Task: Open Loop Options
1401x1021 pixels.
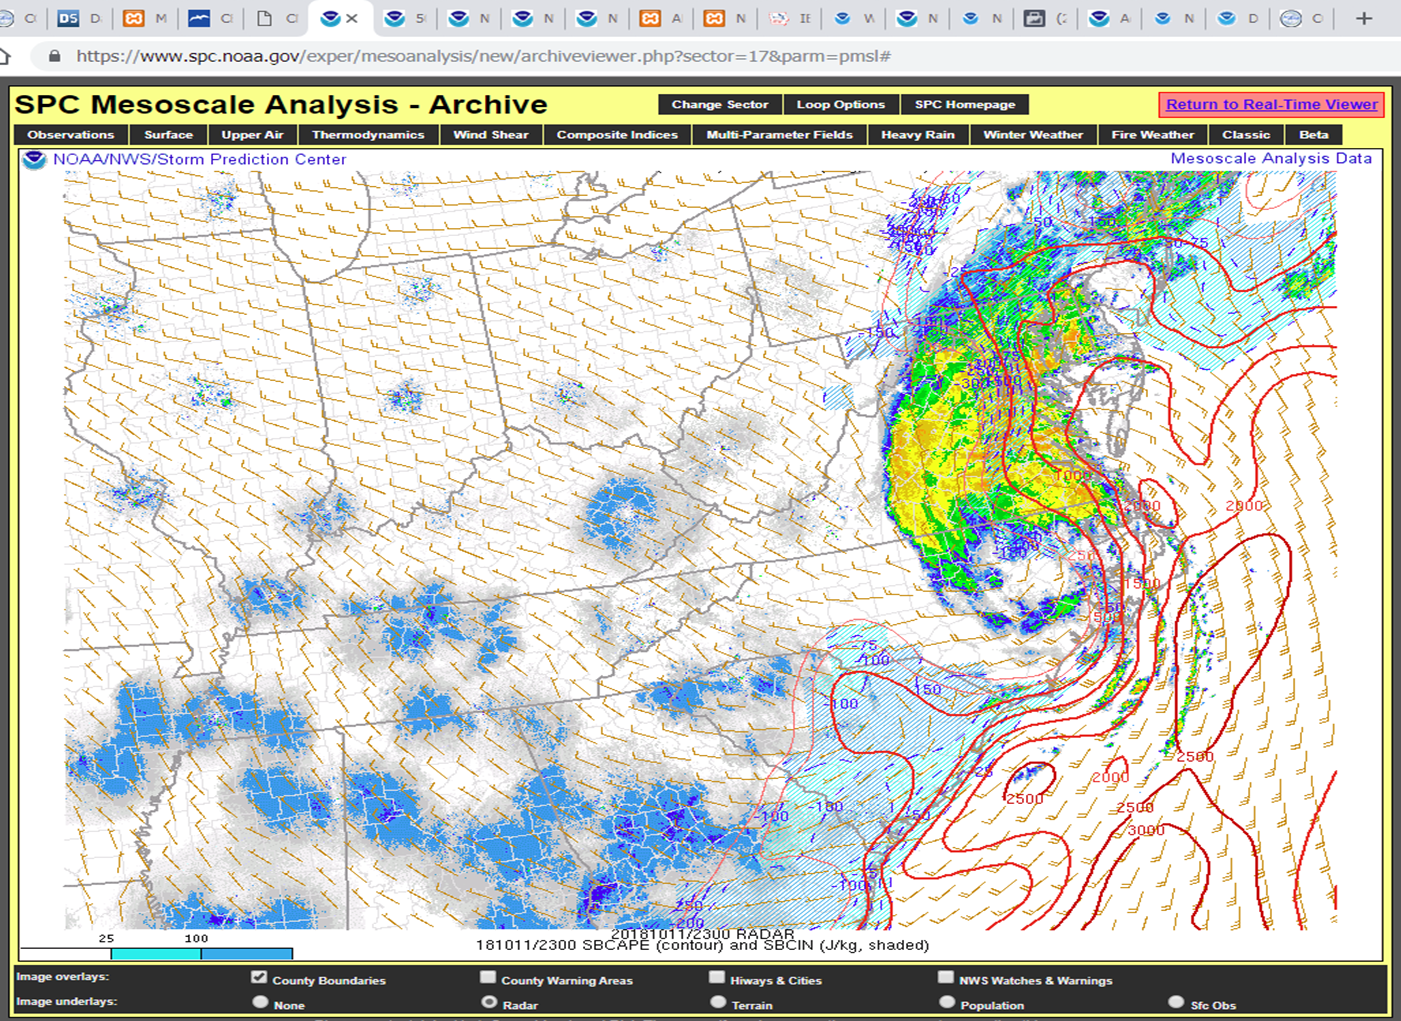Action: pyautogui.click(x=841, y=105)
